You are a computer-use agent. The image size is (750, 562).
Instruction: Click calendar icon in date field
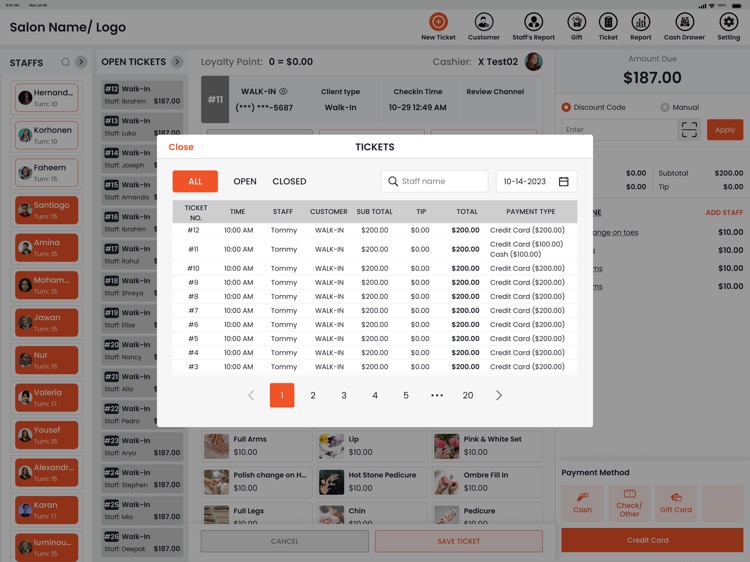tap(563, 181)
